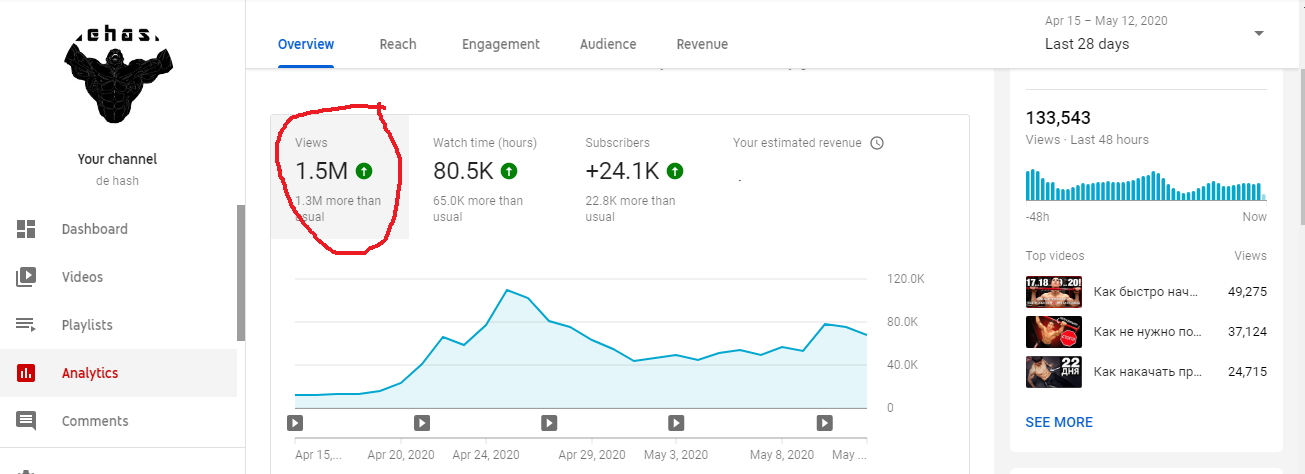Image resolution: width=1305 pixels, height=474 pixels.
Task: Click the left sidebar scrollbar
Action: click(240, 272)
